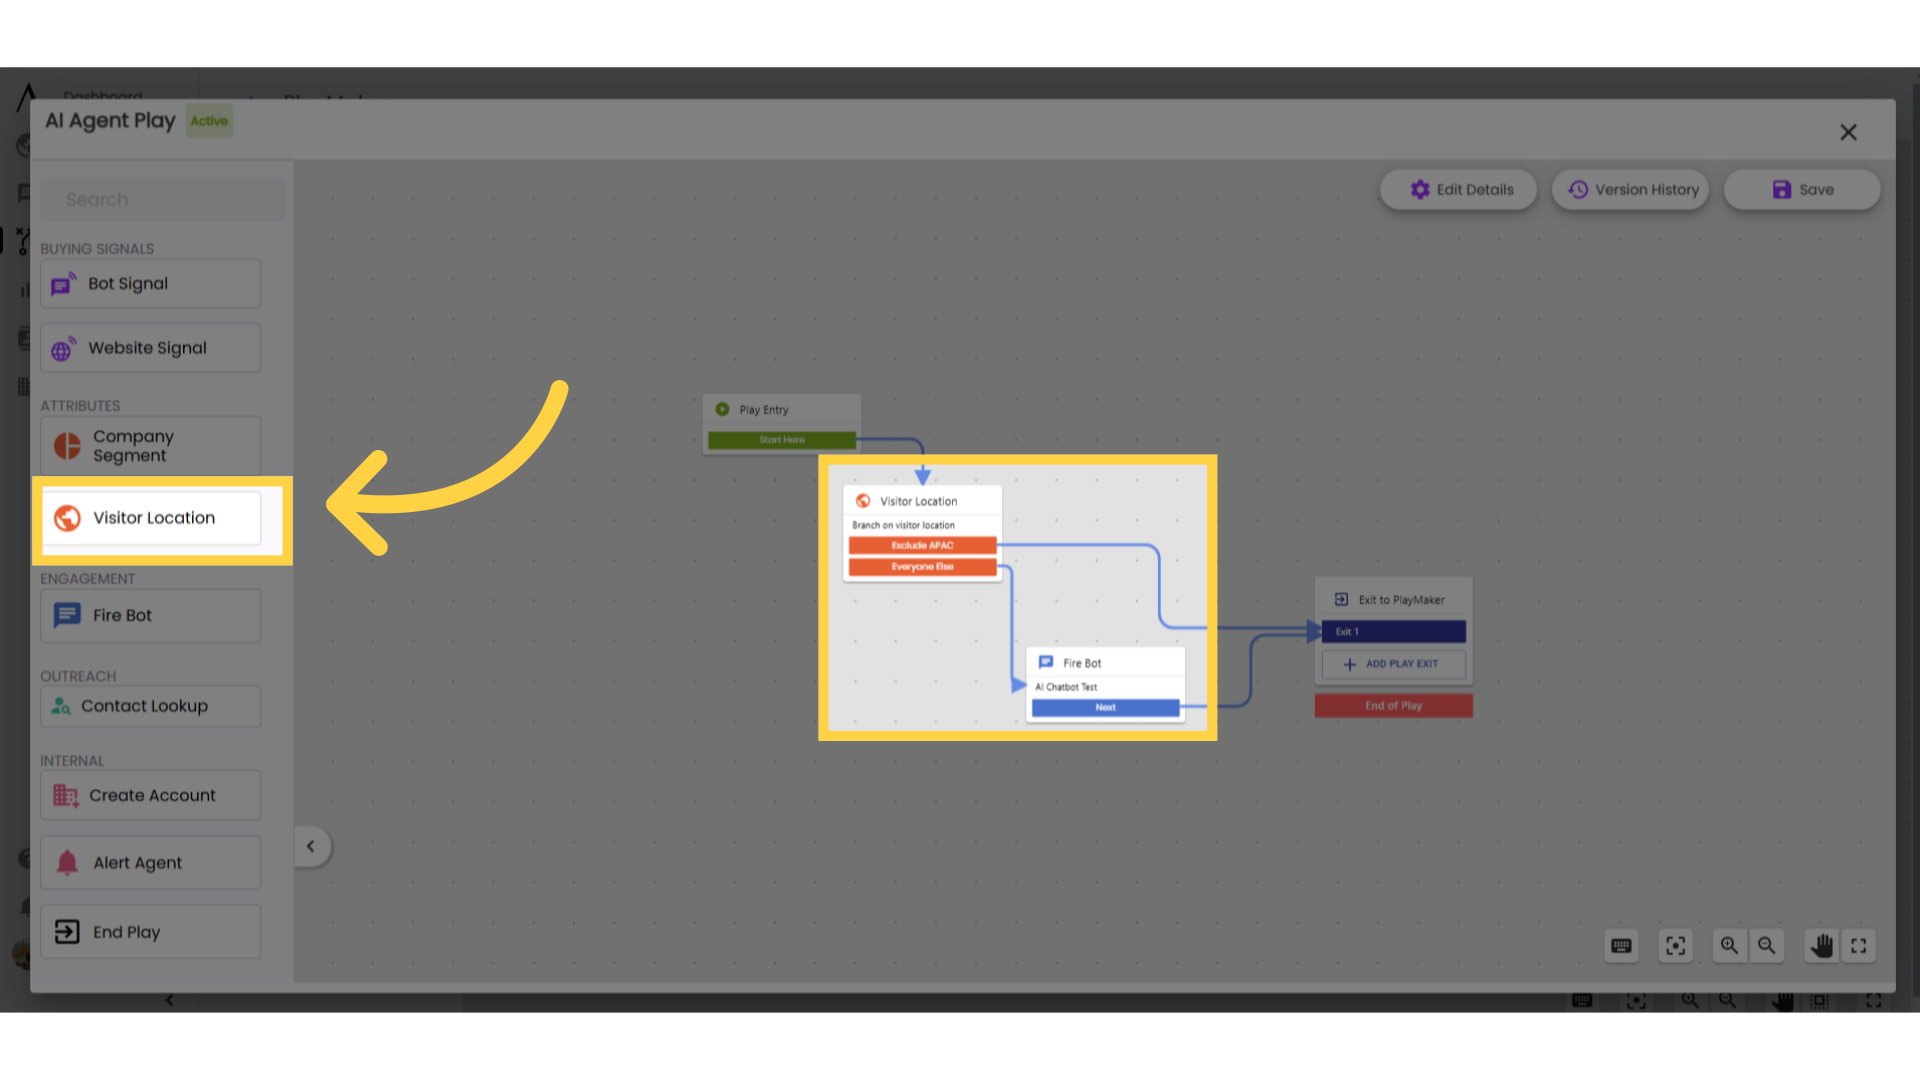Image resolution: width=1920 pixels, height=1080 pixels.
Task: Toggle the Active status badge on play
Action: (x=208, y=120)
